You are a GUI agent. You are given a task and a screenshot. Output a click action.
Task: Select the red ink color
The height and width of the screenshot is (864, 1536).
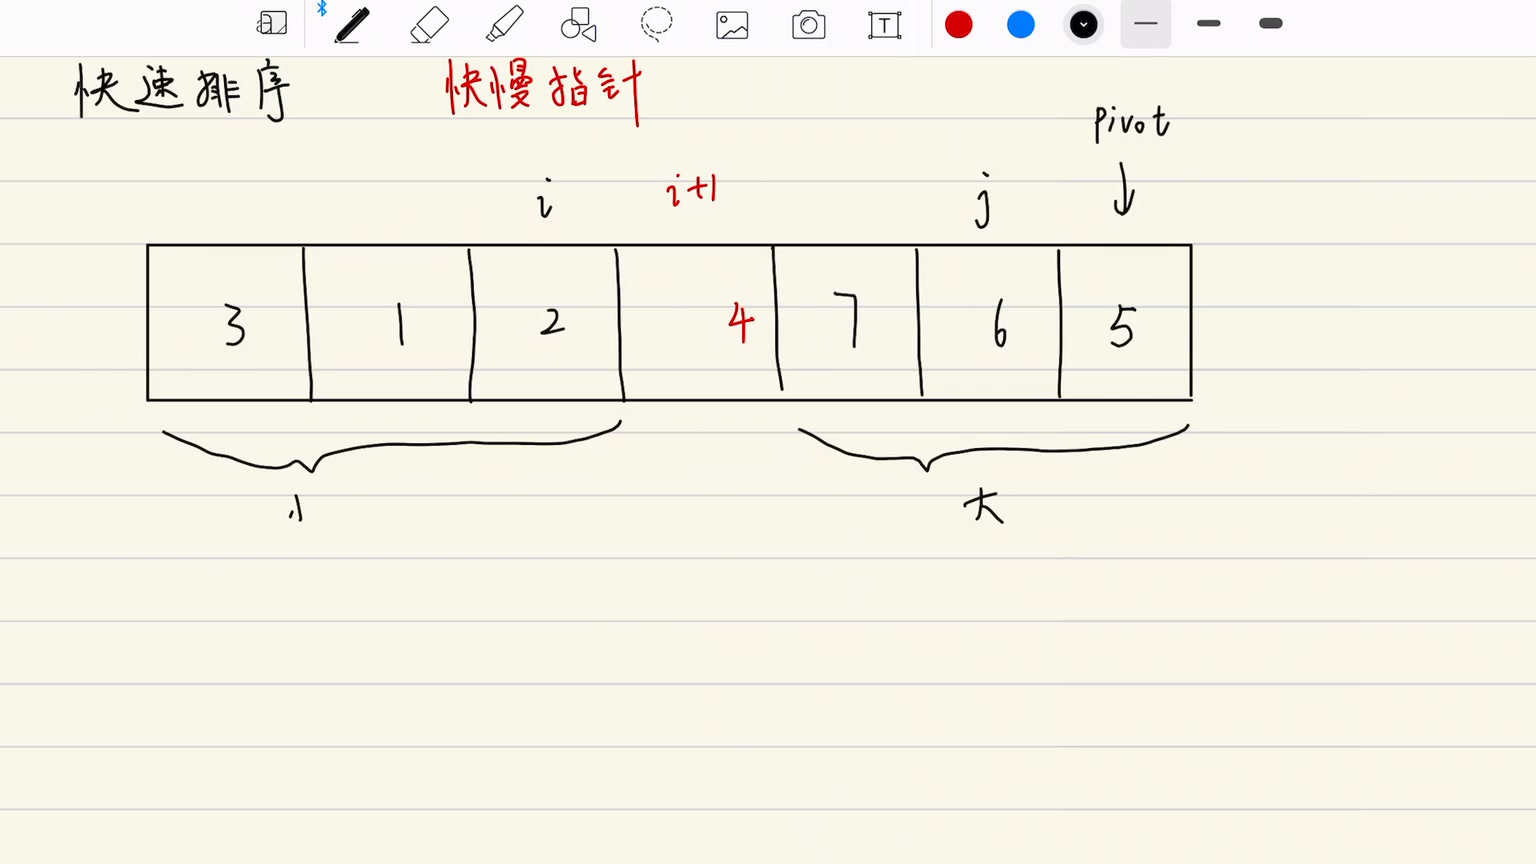tap(958, 23)
